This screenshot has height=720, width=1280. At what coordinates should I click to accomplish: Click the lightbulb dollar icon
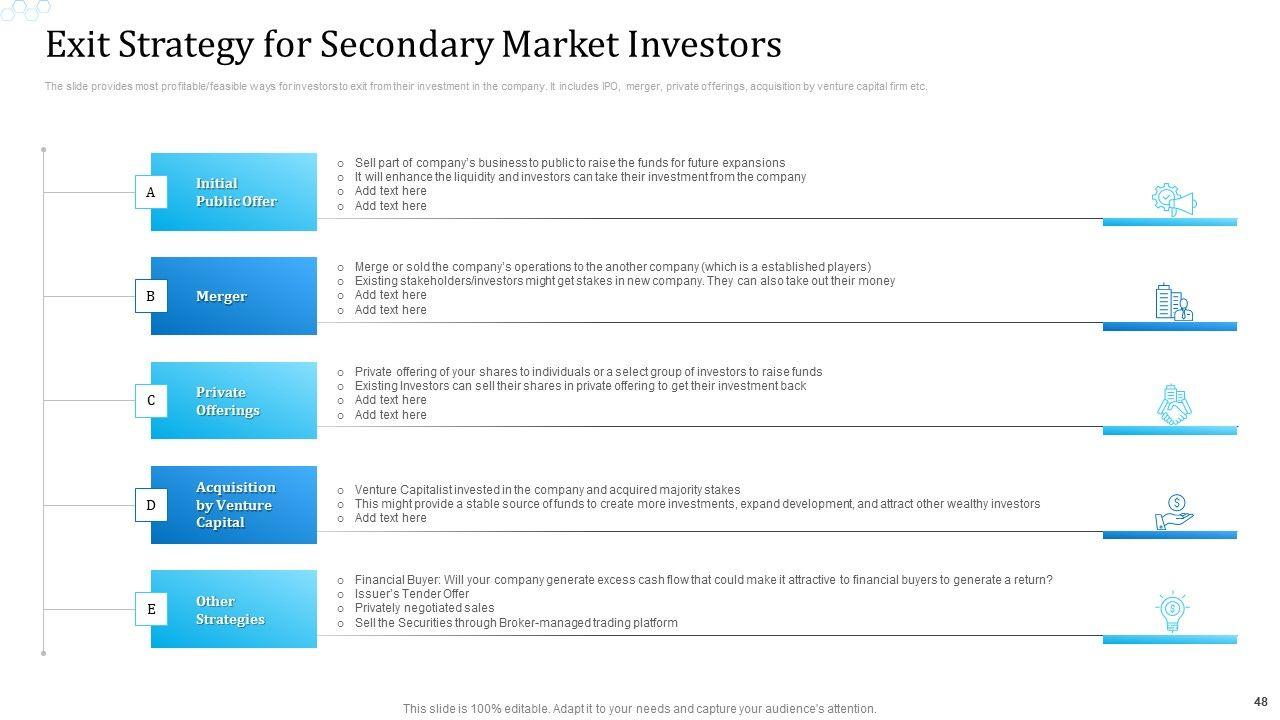[1172, 611]
